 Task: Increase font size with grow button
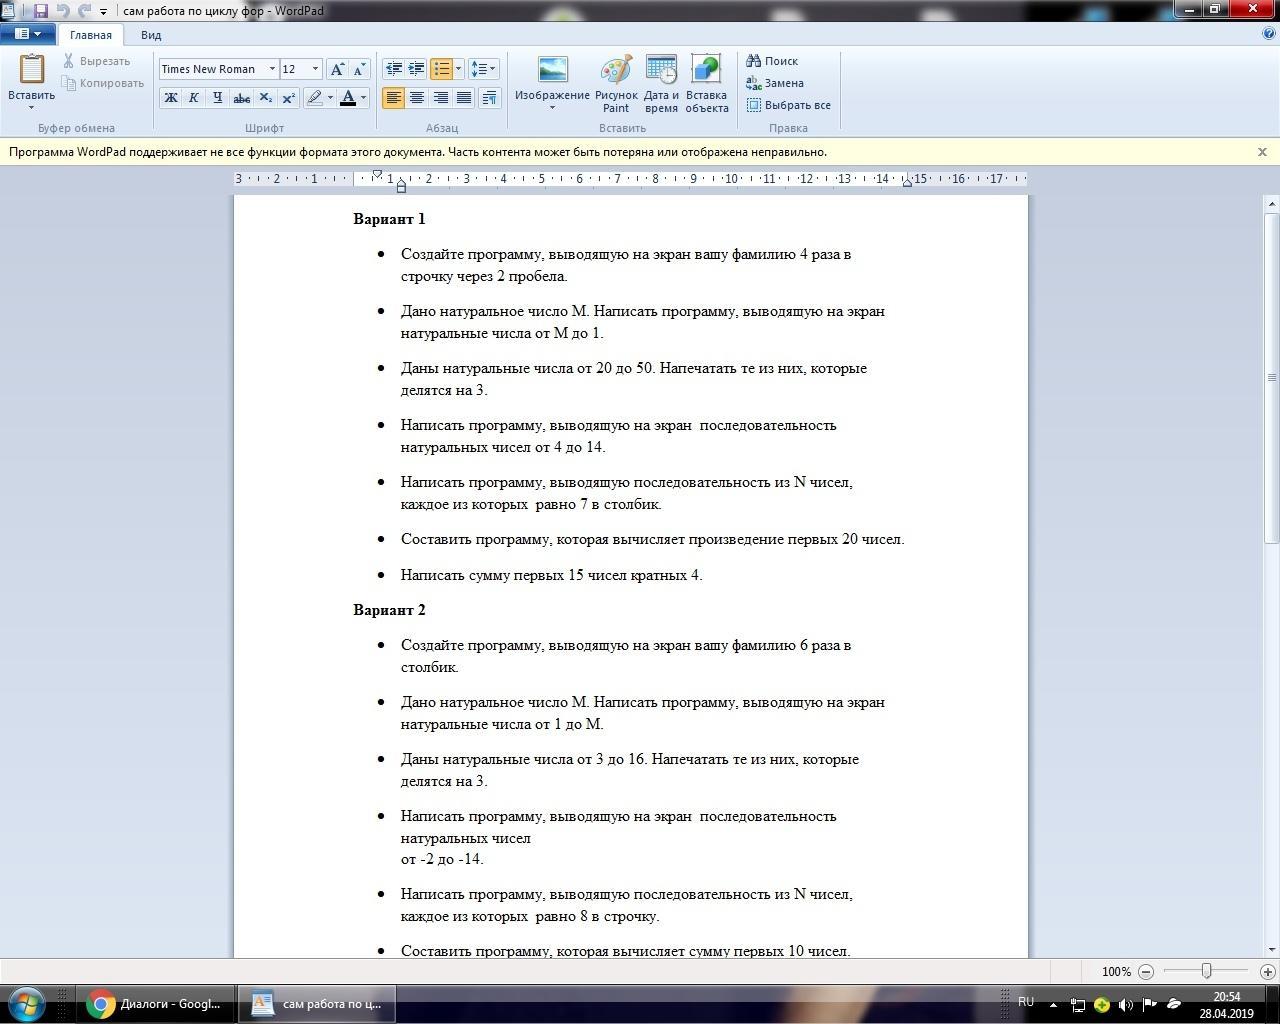tap(338, 69)
